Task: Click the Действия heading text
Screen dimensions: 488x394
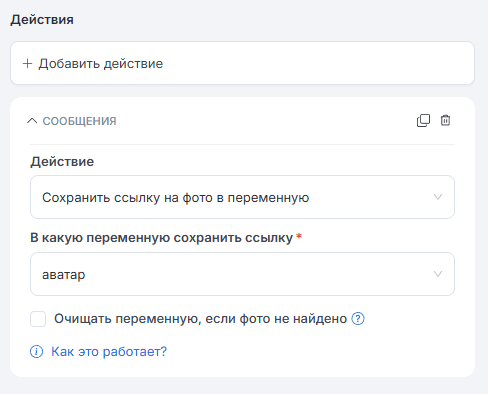Action: pyautogui.click(x=42, y=20)
